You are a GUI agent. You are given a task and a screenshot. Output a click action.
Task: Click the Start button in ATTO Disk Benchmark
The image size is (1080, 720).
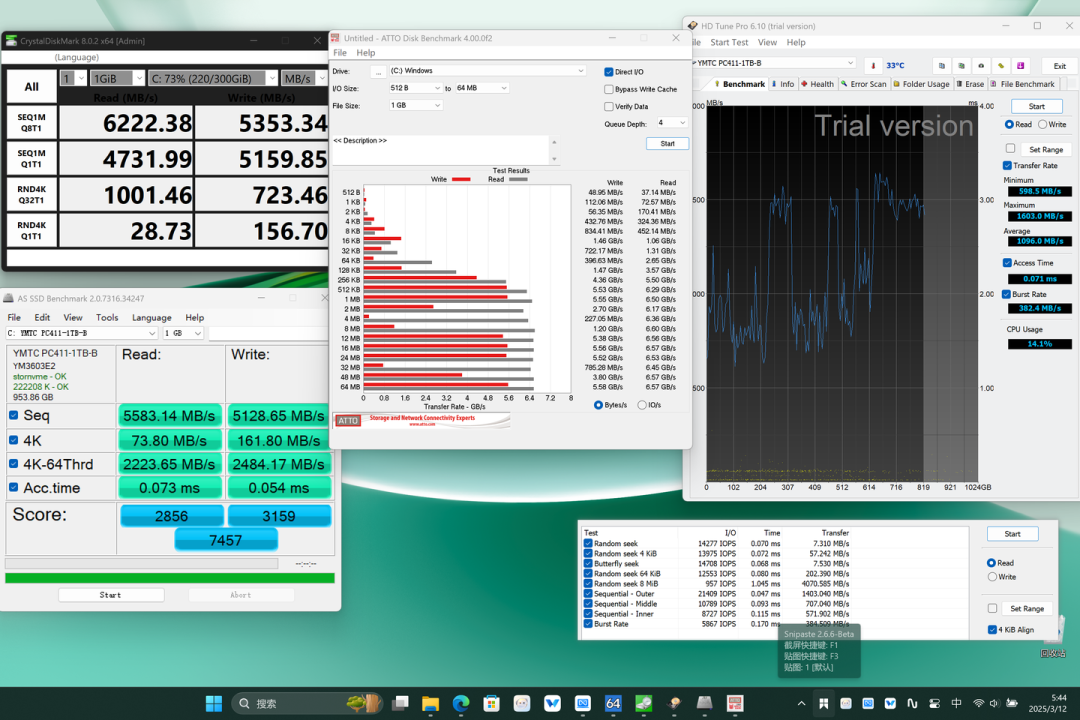pos(667,143)
